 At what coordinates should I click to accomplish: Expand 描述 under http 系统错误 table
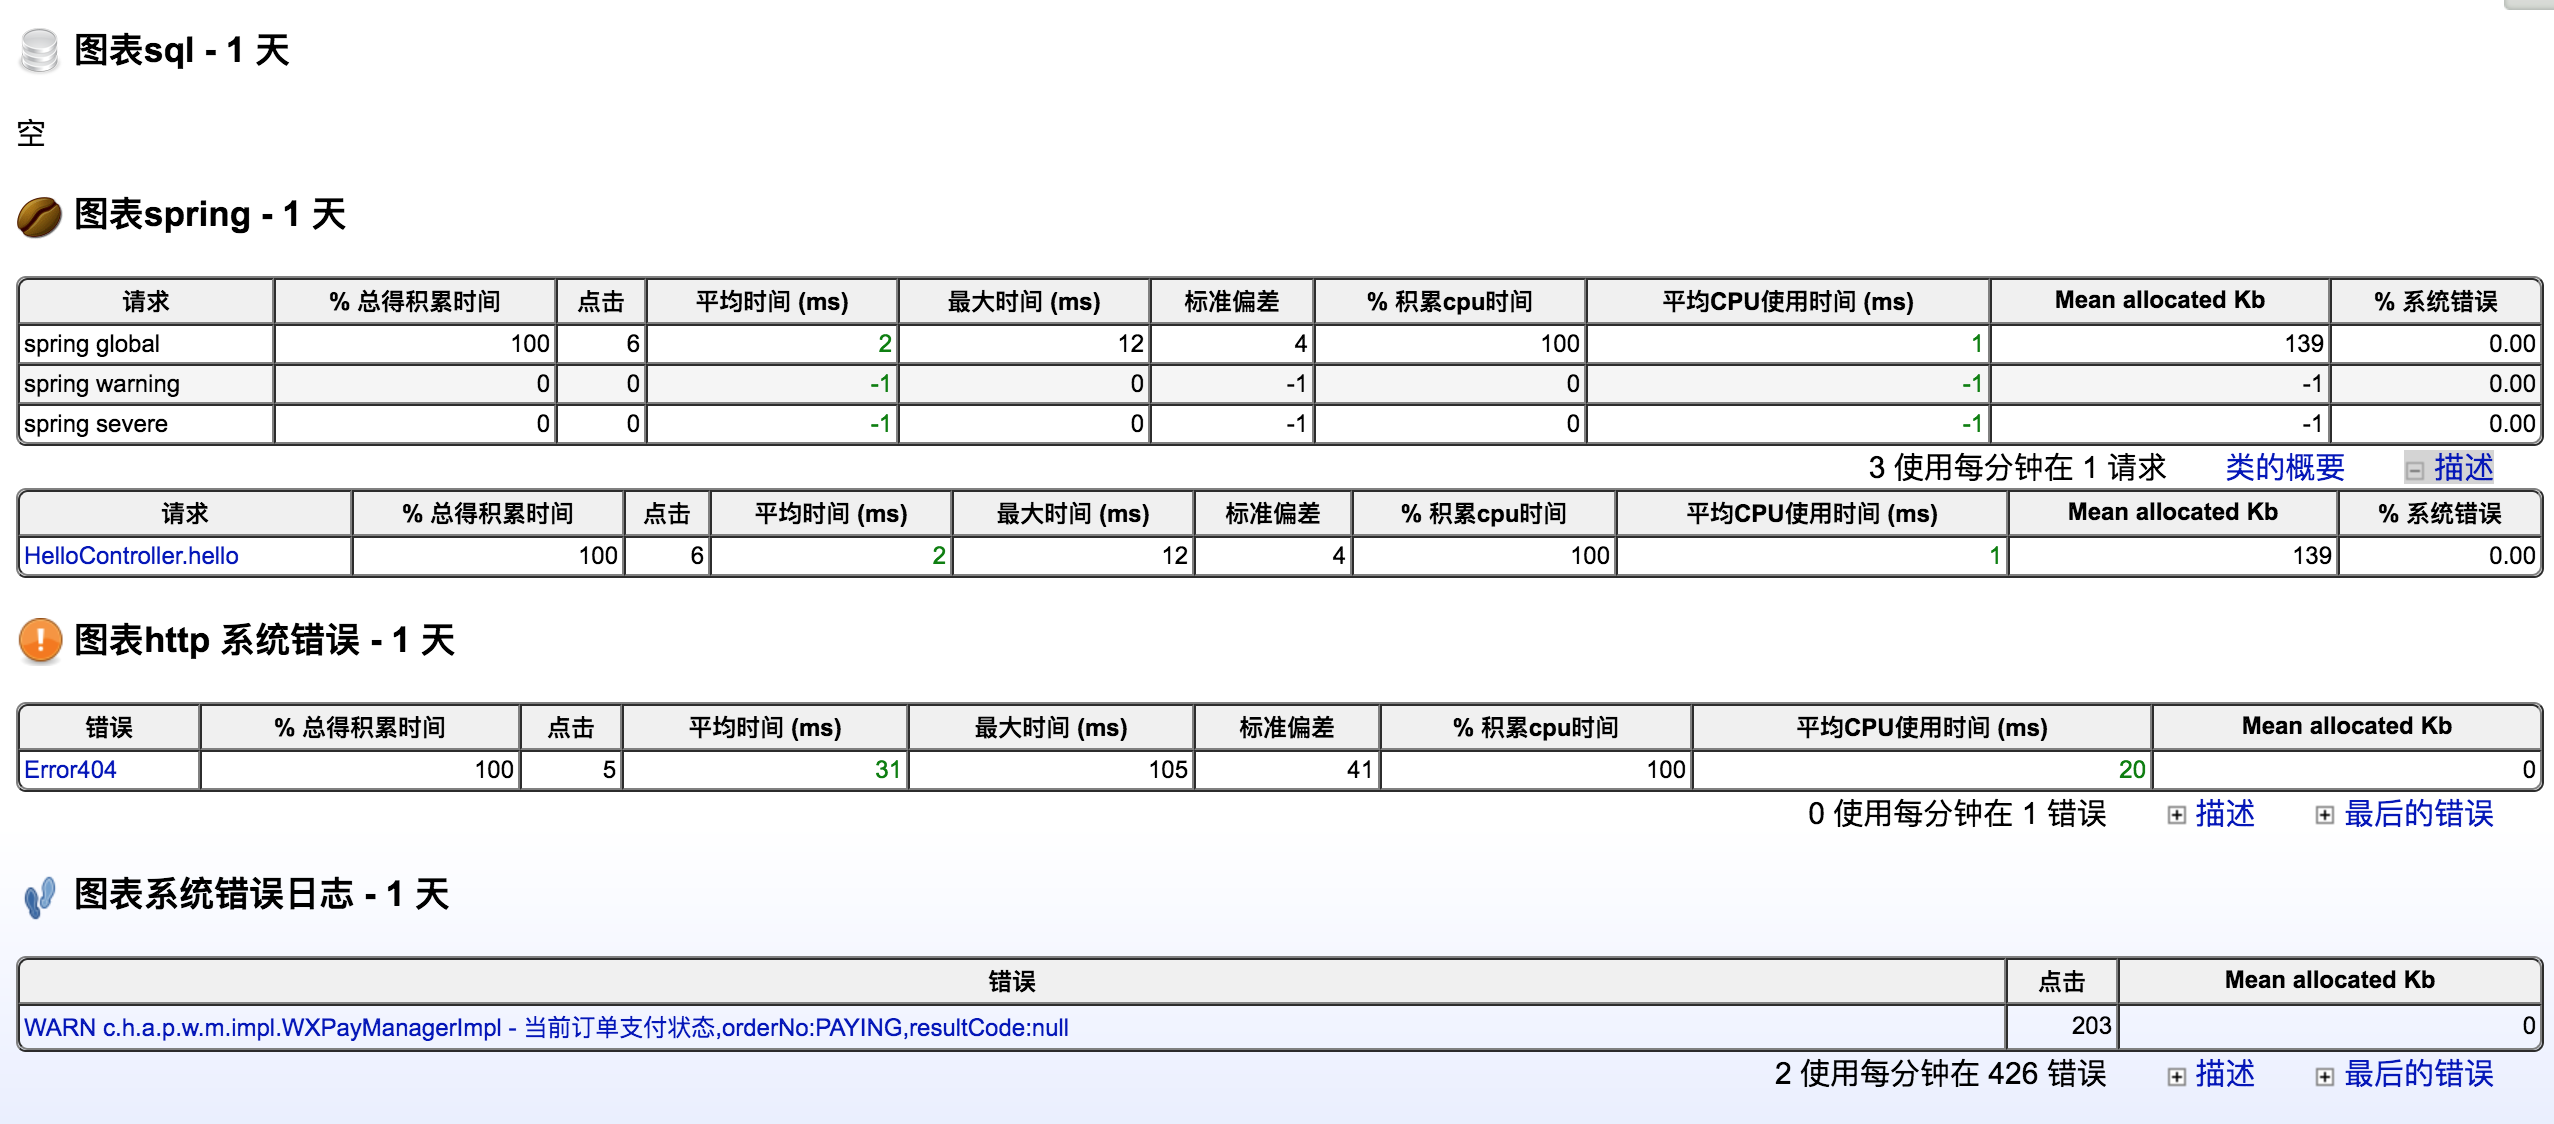click(2177, 815)
